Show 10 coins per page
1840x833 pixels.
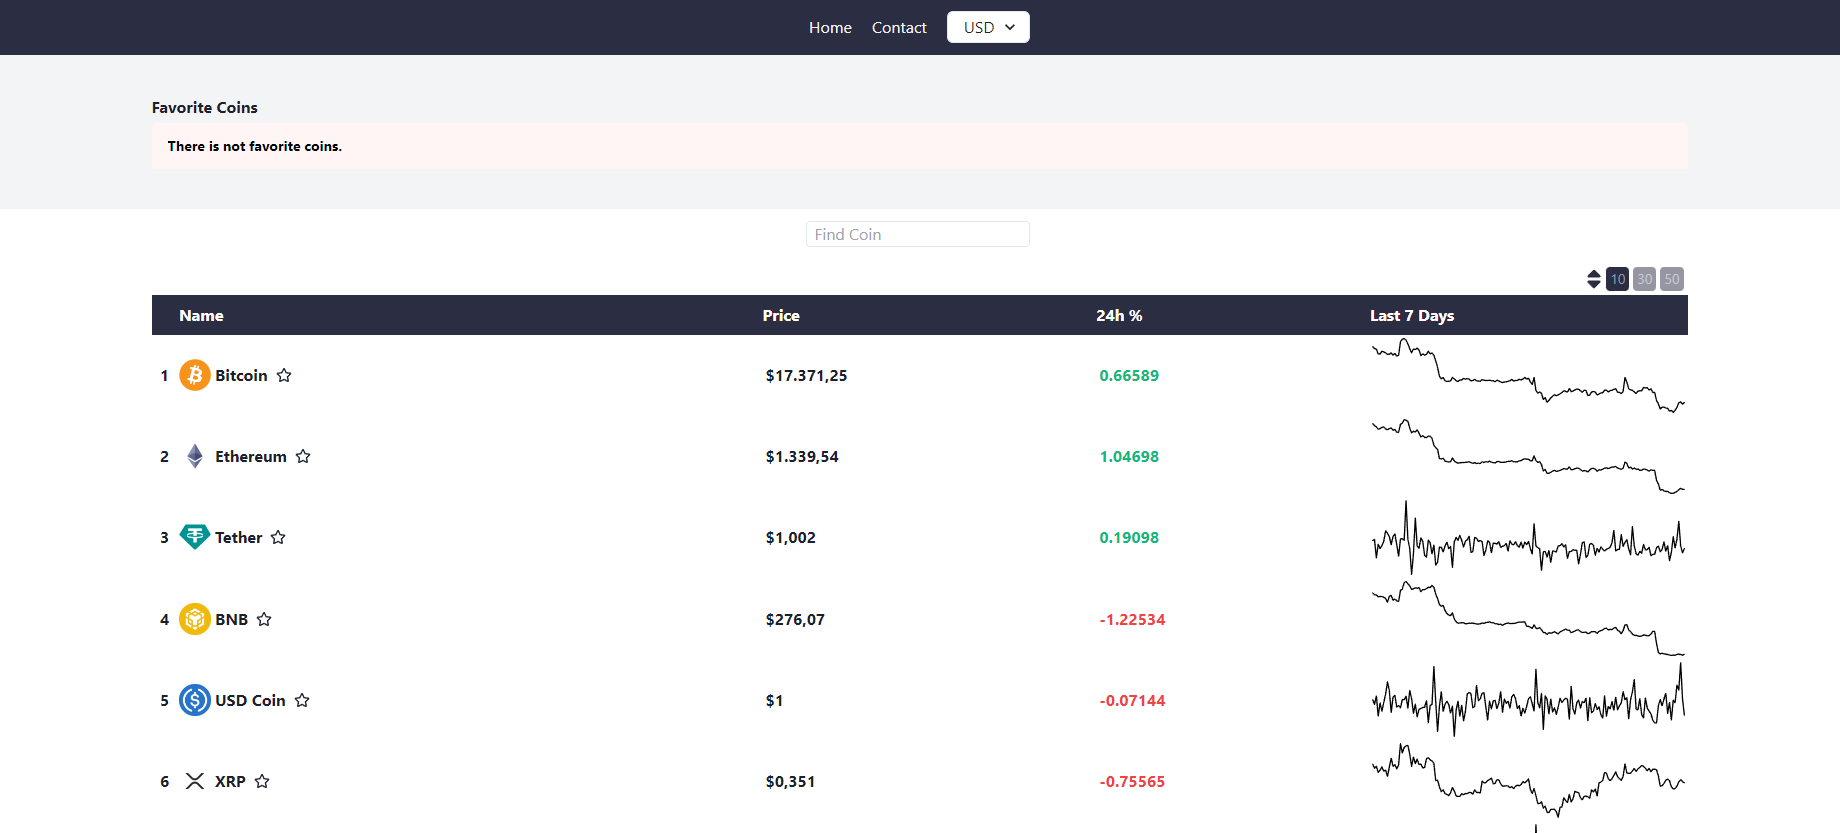coord(1617,279)
